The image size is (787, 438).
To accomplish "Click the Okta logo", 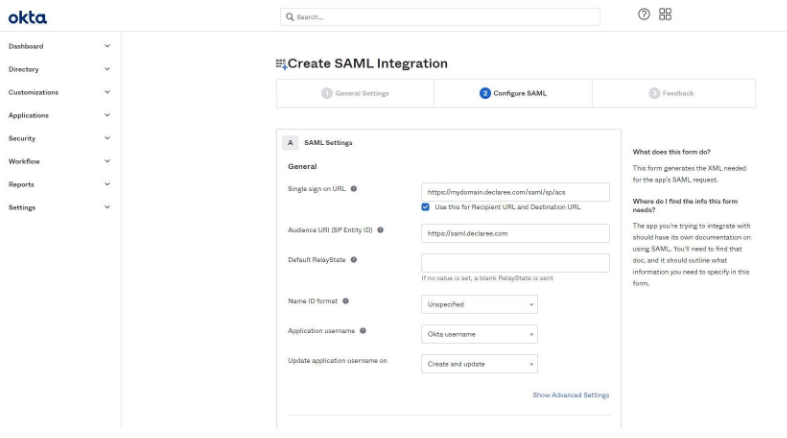I will coord(27,17).
